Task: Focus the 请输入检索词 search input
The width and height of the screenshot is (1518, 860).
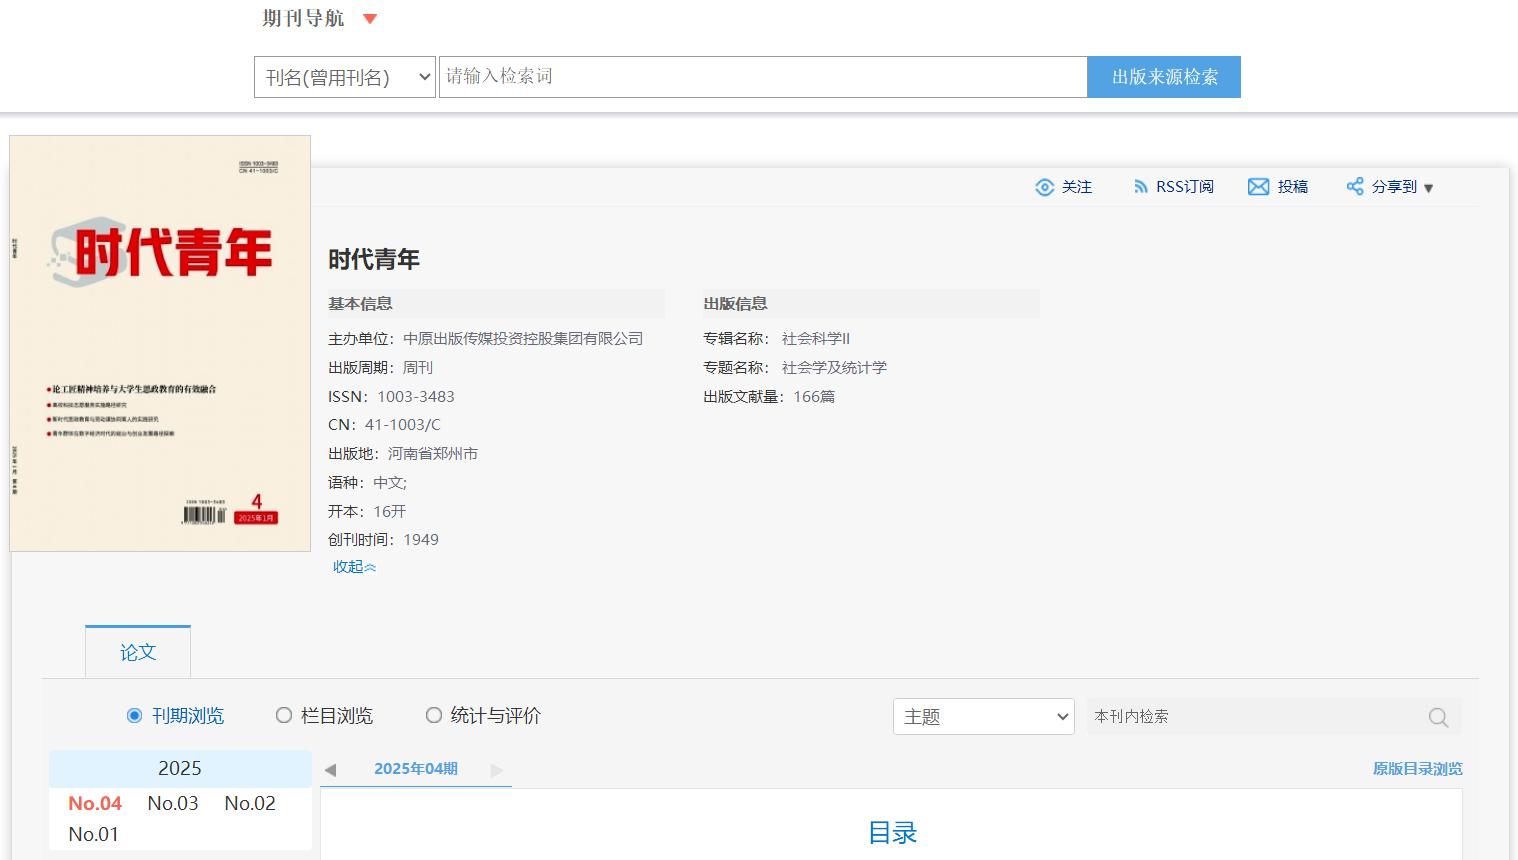Action: pyautogui.click(x=762, y=77)
